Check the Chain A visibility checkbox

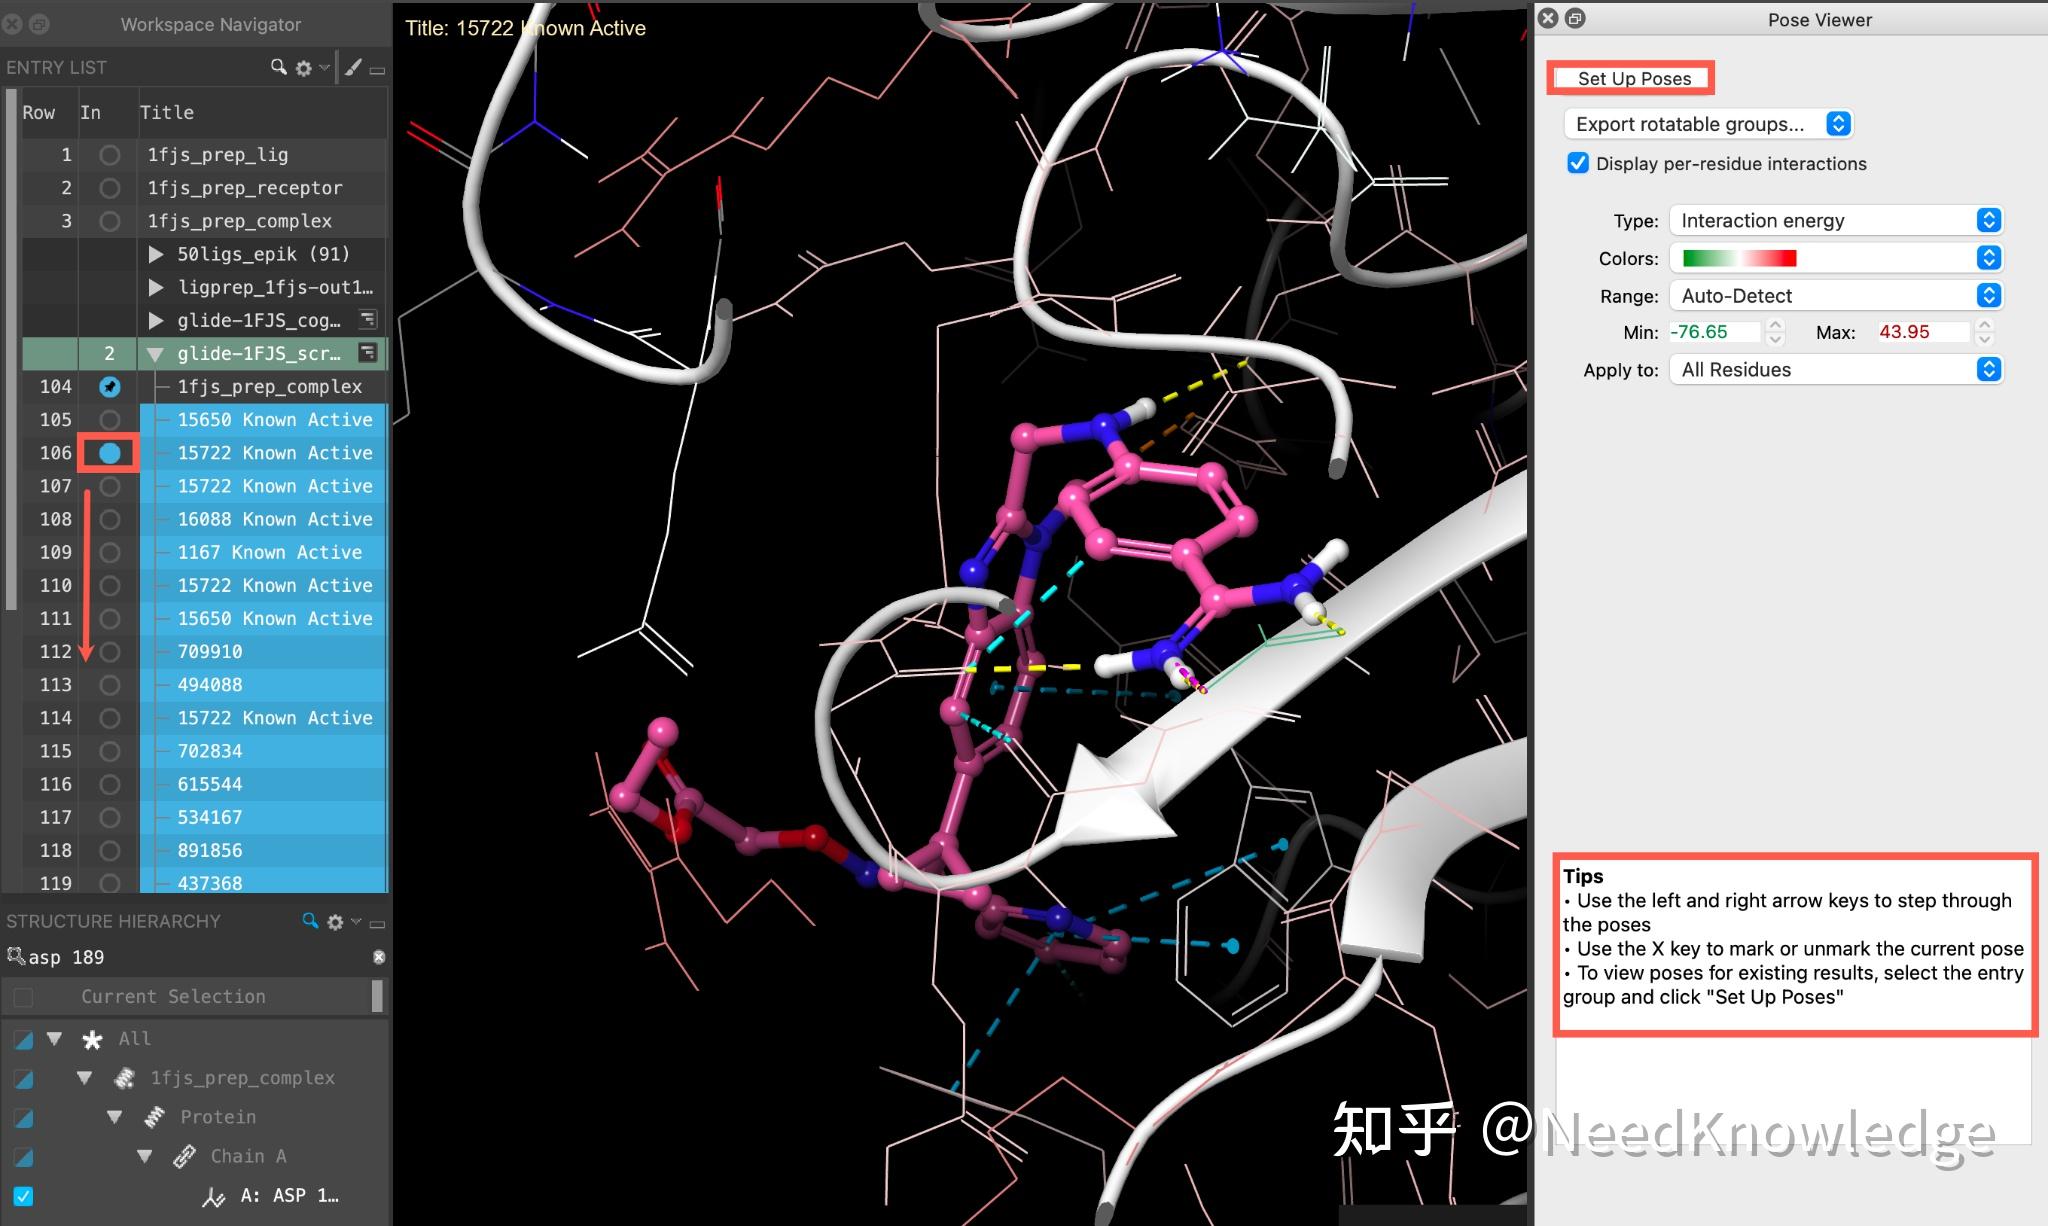click(23, 1157)
